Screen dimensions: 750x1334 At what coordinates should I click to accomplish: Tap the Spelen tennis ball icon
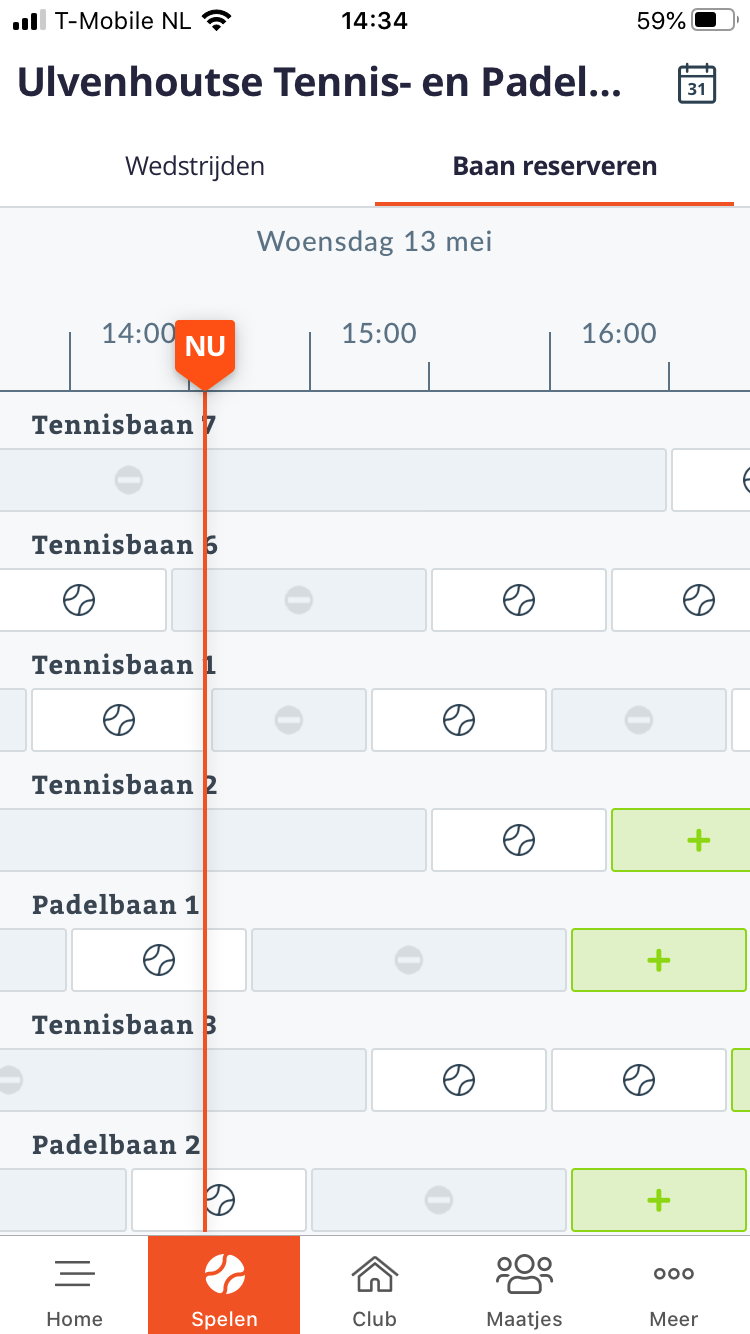click(225, 1274)
